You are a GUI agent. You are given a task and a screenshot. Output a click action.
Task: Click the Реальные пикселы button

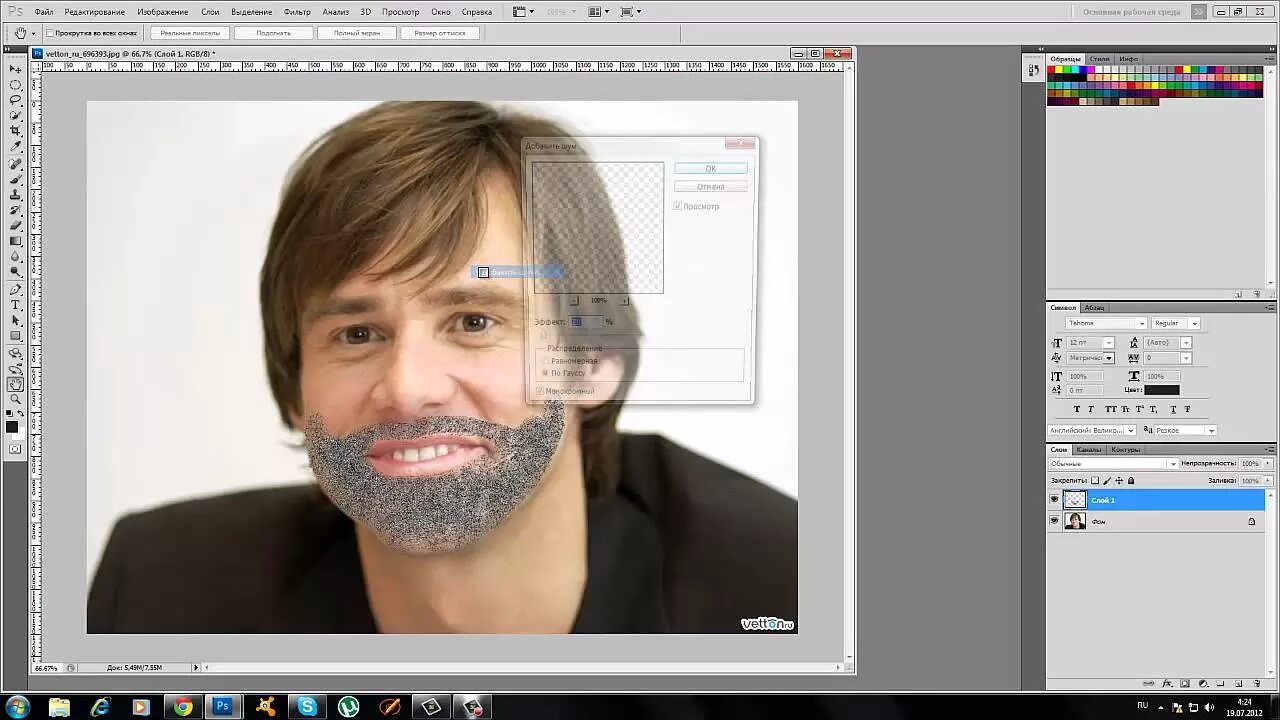click(x=190, y=33)
